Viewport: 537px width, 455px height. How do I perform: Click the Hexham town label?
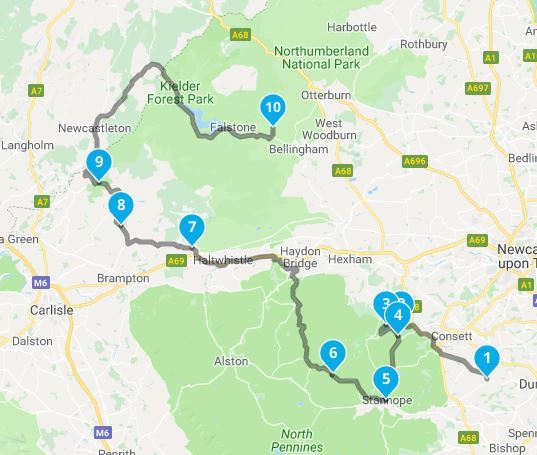350,259
